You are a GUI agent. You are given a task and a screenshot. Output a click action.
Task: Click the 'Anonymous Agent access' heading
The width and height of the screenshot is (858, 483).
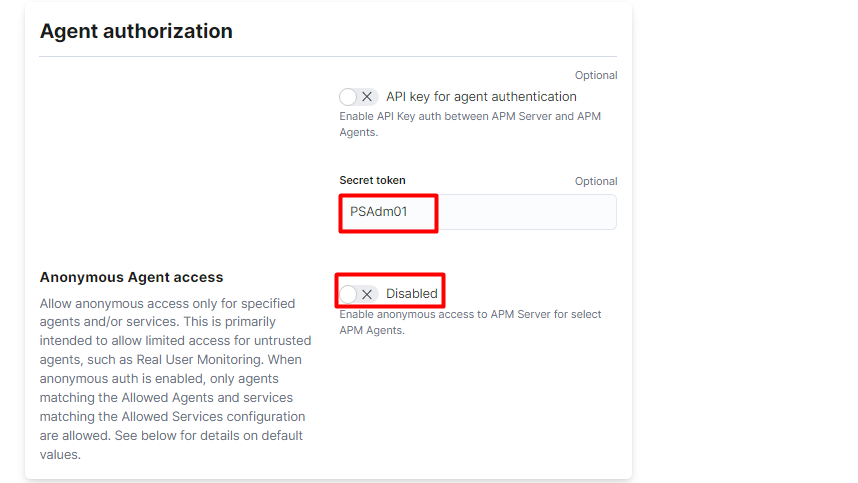(x=131, y=277)
